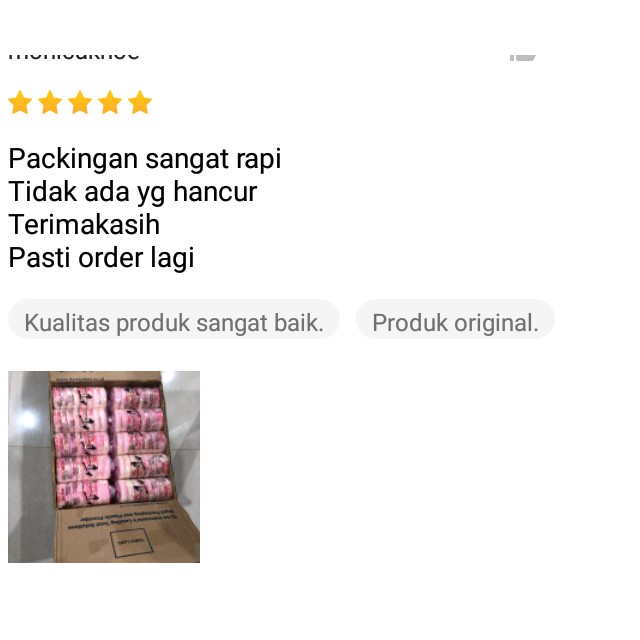Select the fourth rating star
Viewport: 640px width, 640px height.
tap(110, 102)
